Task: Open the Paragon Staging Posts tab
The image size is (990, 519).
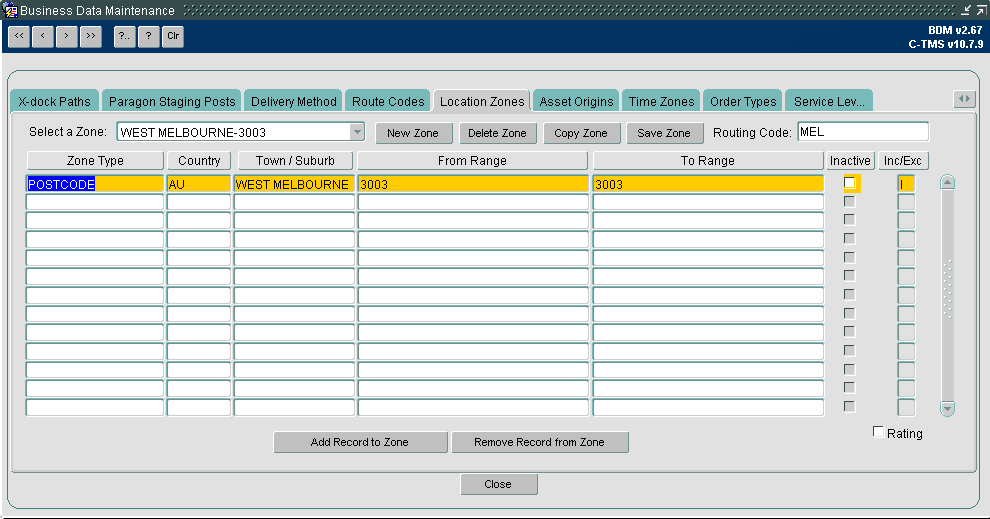Action: 172,102
